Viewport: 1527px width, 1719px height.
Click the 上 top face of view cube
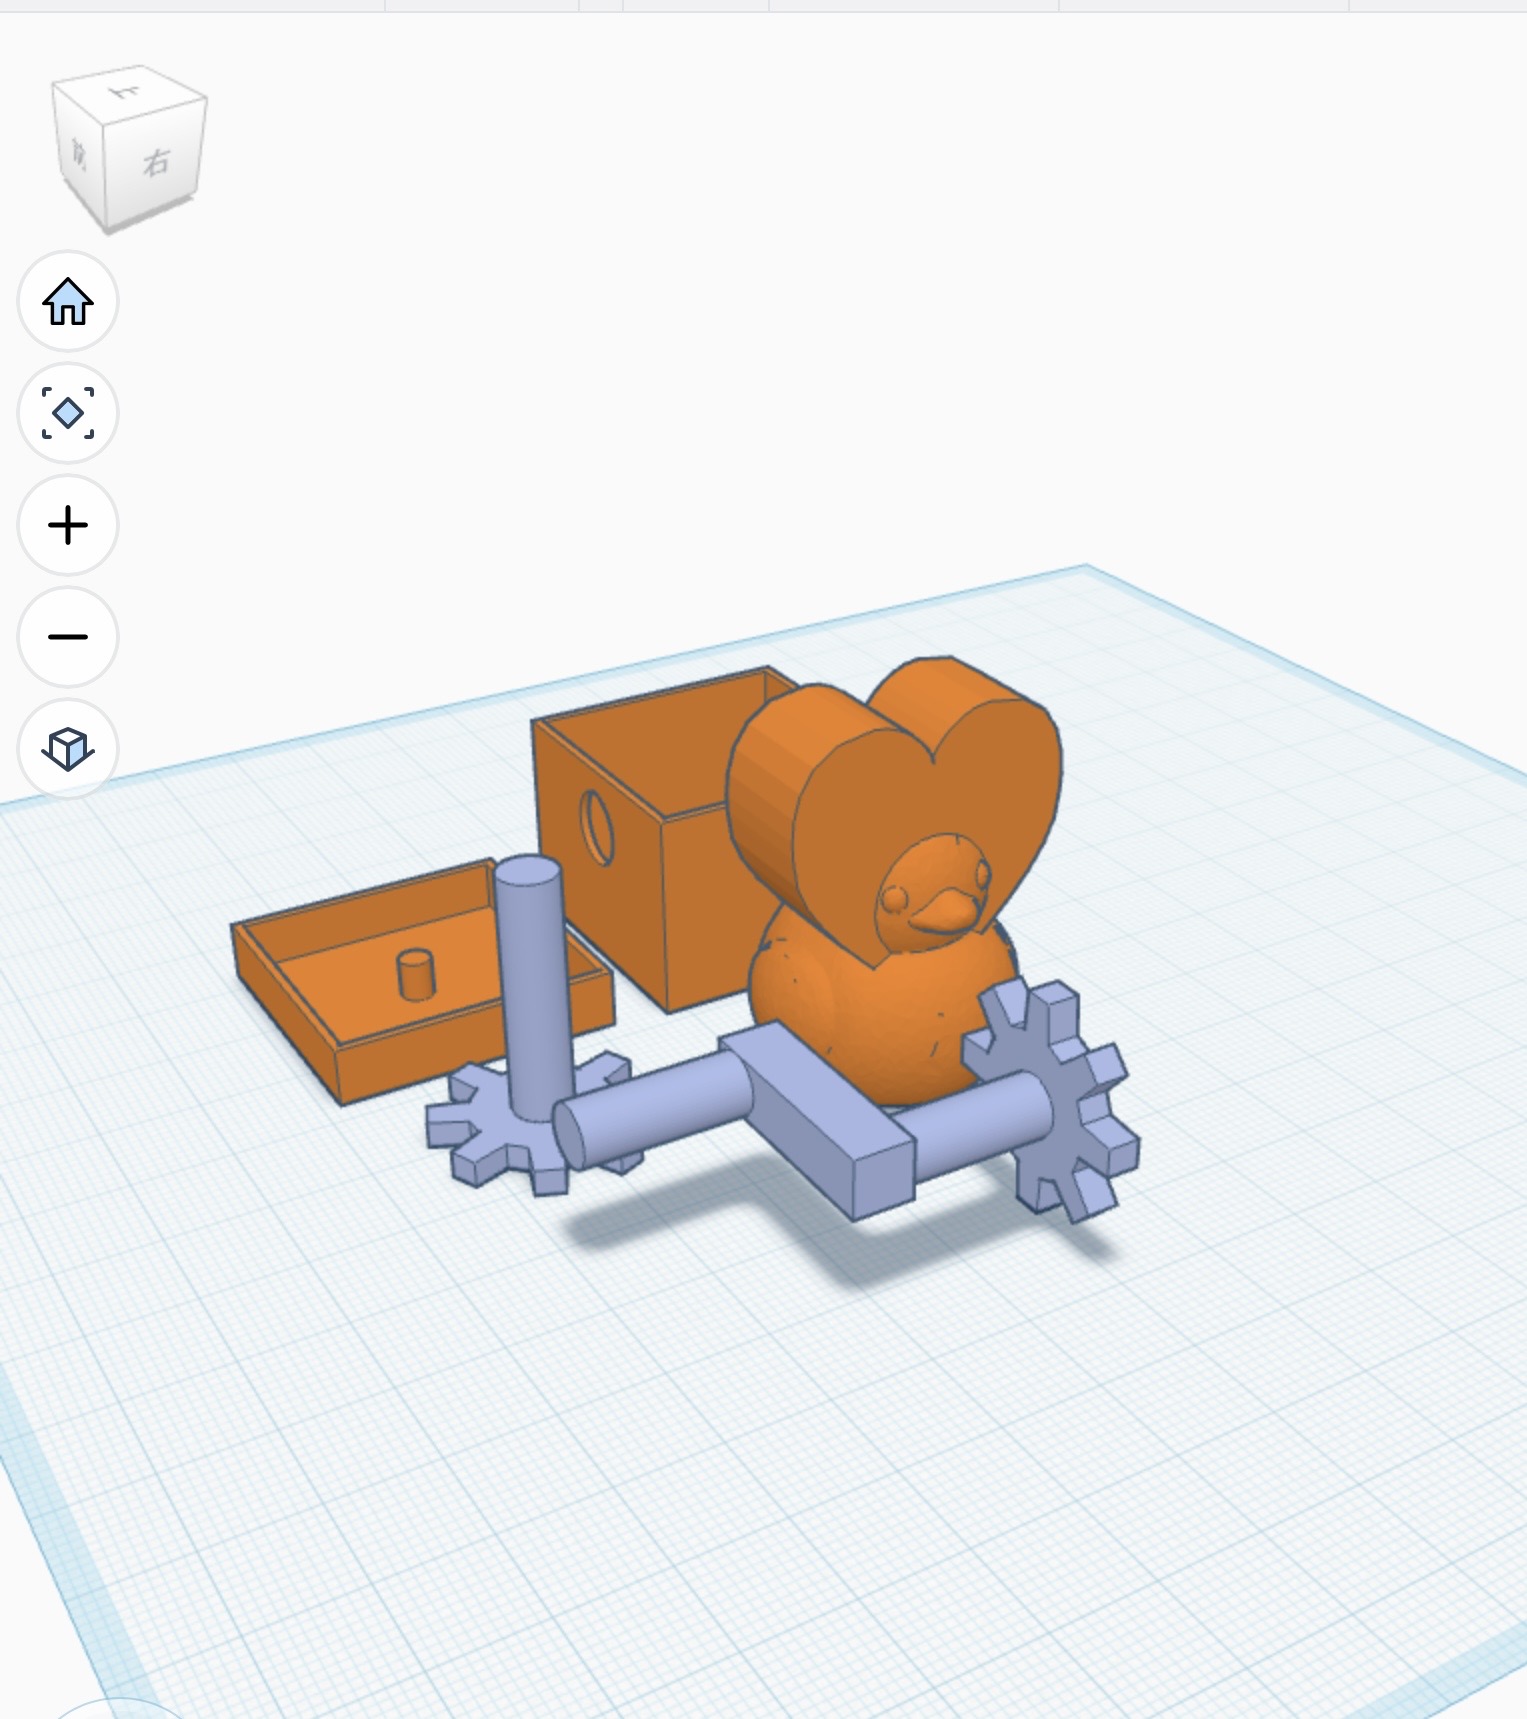[x=128, y=92]
